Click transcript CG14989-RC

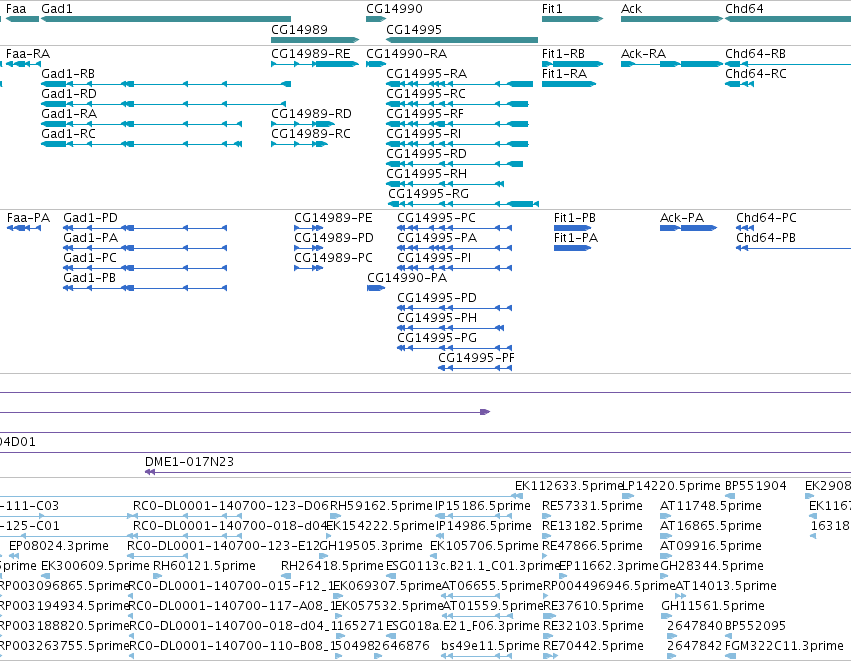pyautogui.click(x=300, y=144)
